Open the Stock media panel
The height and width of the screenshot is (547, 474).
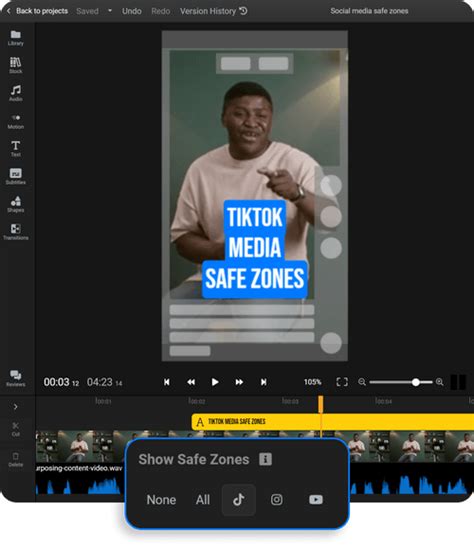click(x=16, y=66)
